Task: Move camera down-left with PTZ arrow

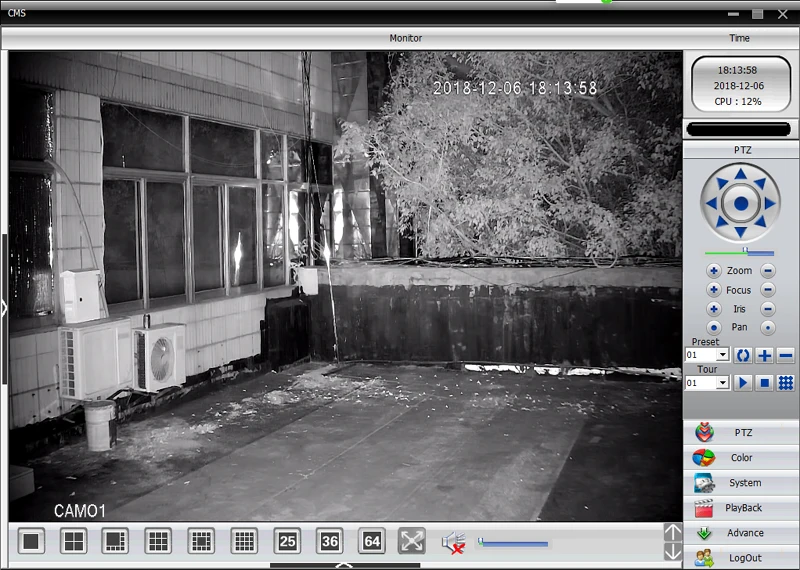Action: click(721, 222)
